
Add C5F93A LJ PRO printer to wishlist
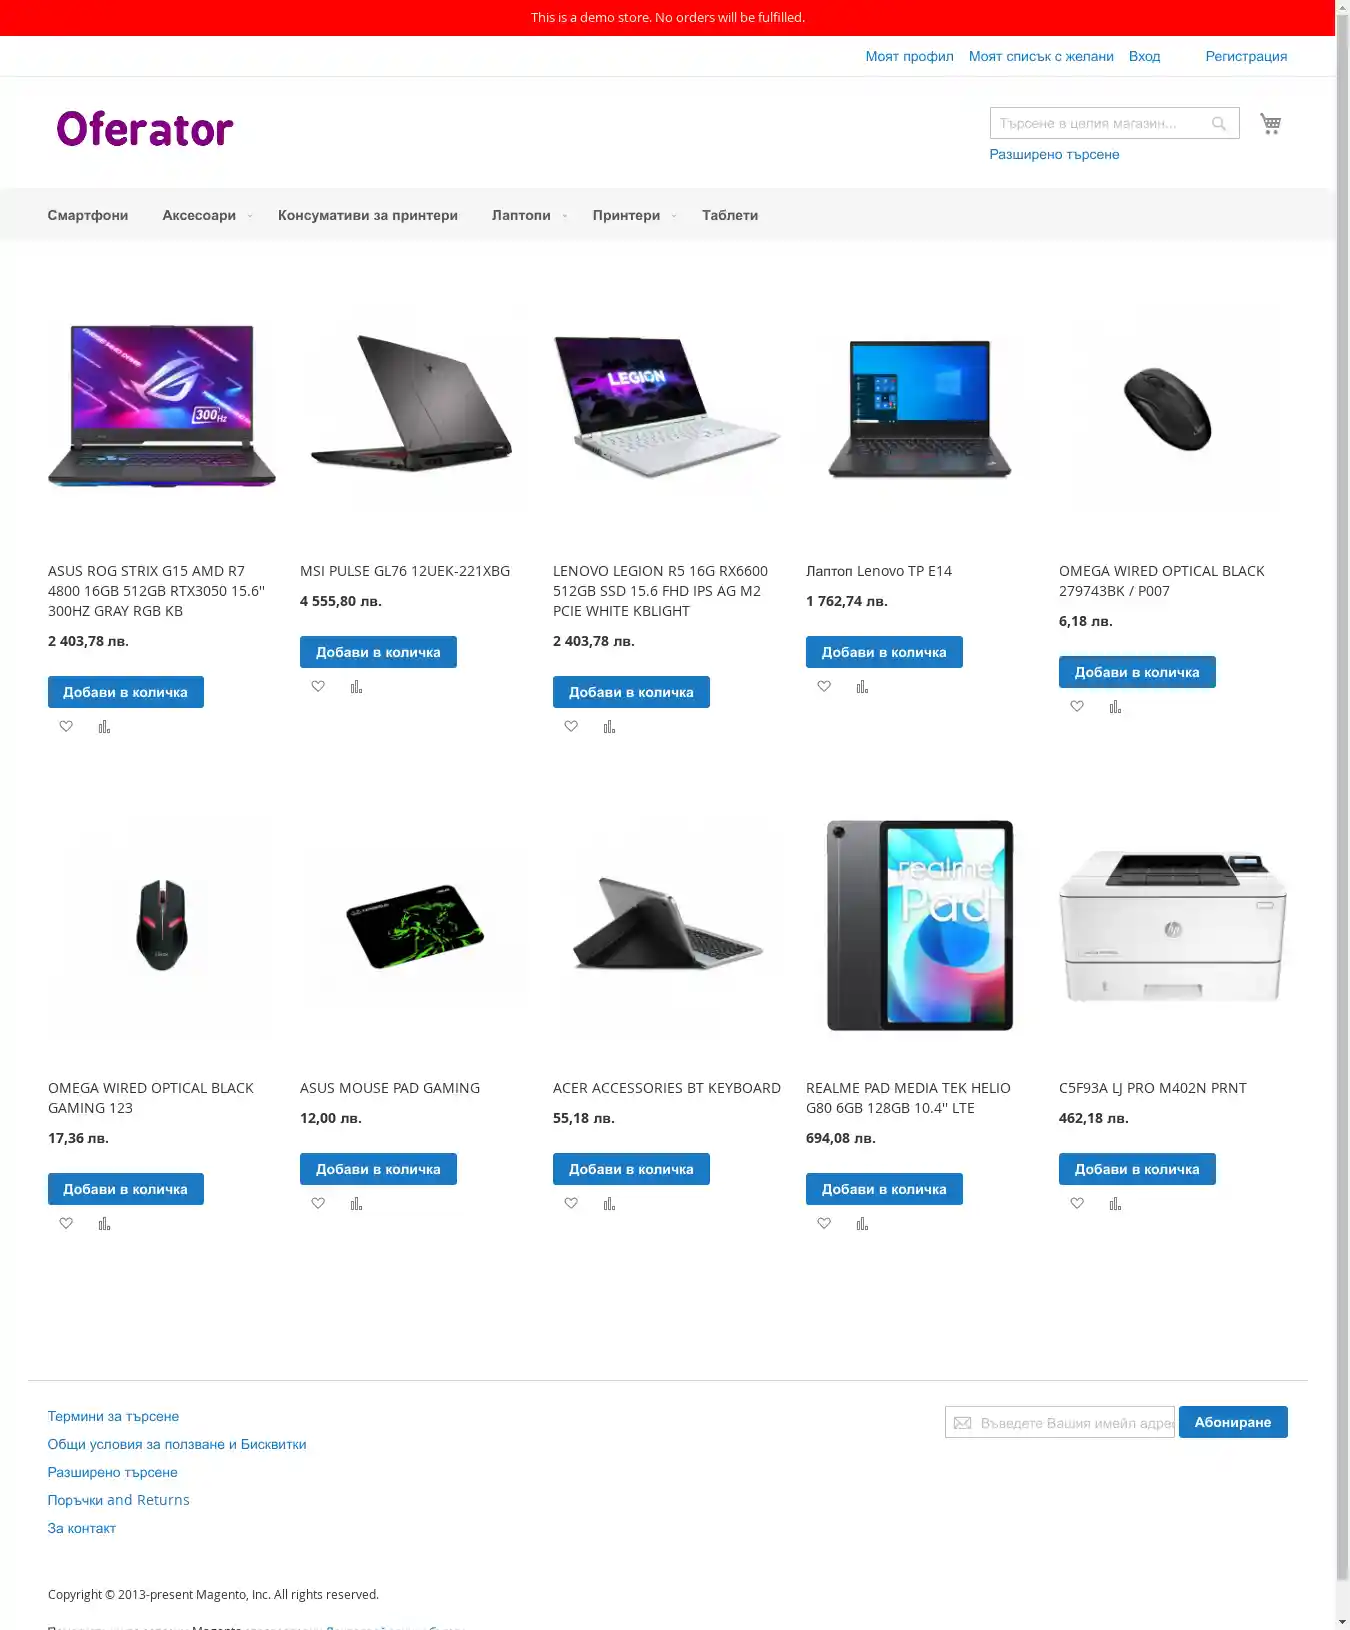[x=1077, y=1203]
